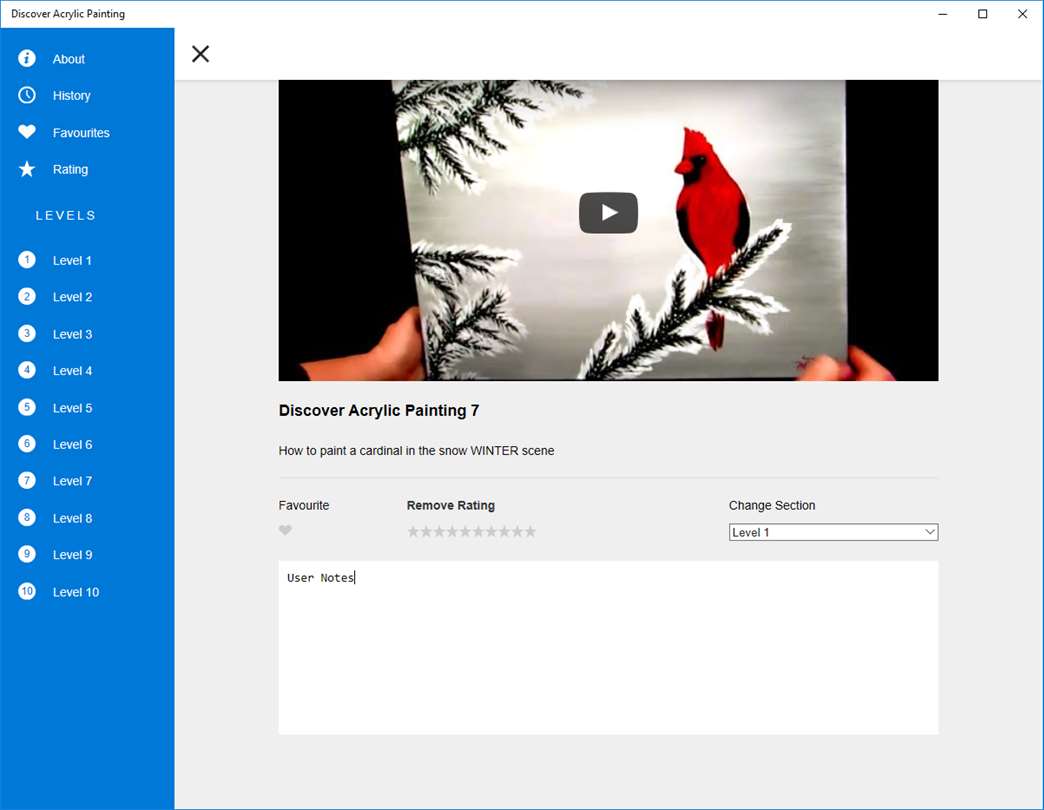Click the cardinal in the snow description text
1044x810 pixels.
tap(416, 451)
